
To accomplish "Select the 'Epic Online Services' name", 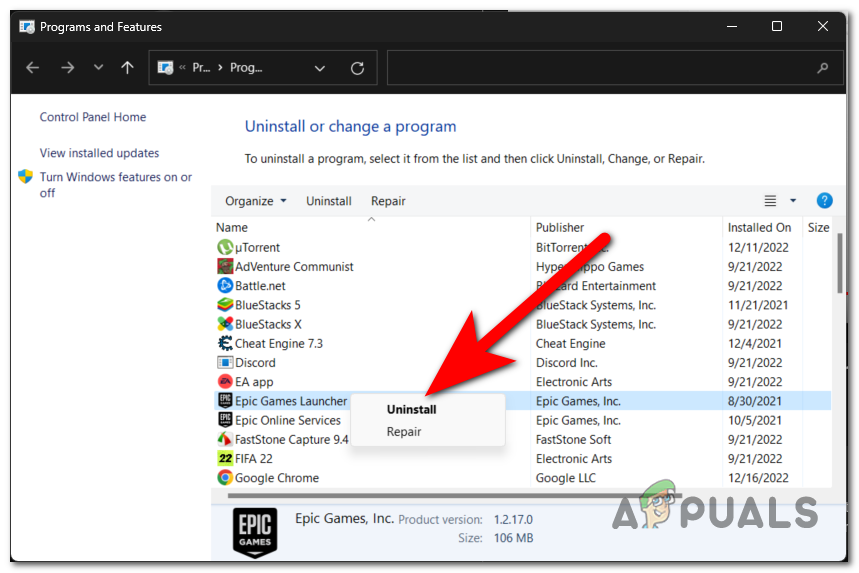I will click(288, 420).
